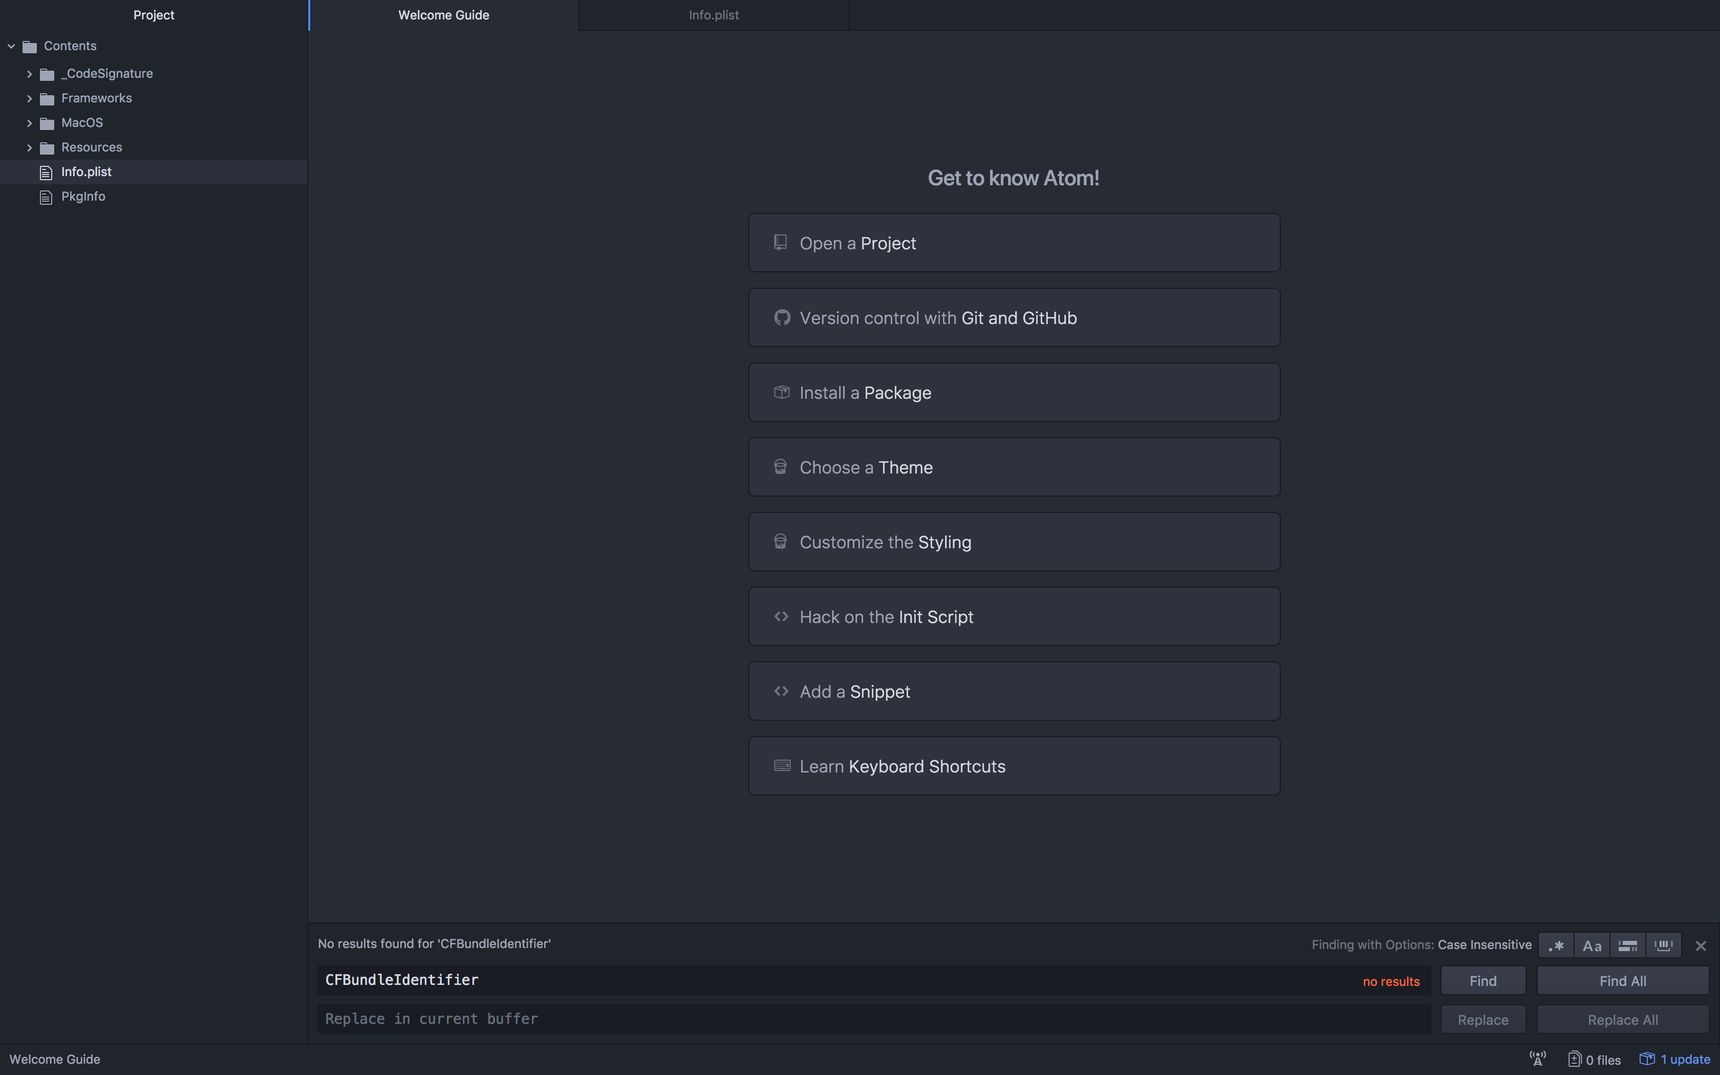The width and height of the screenshot is (1720, 1075).
Task: Toggle the Match Case Aa button
Action: pos(1592,945)
